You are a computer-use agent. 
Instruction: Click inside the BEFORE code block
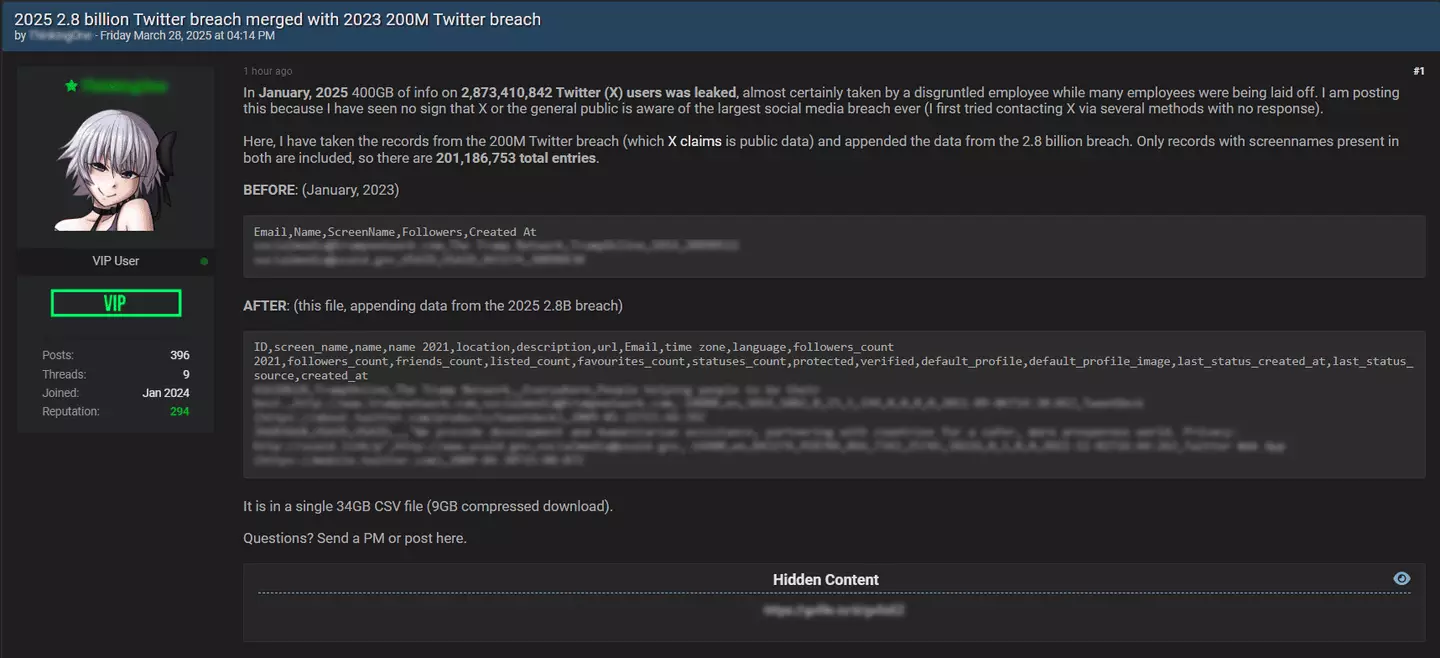pyautogui.click(x=833, y=246)
